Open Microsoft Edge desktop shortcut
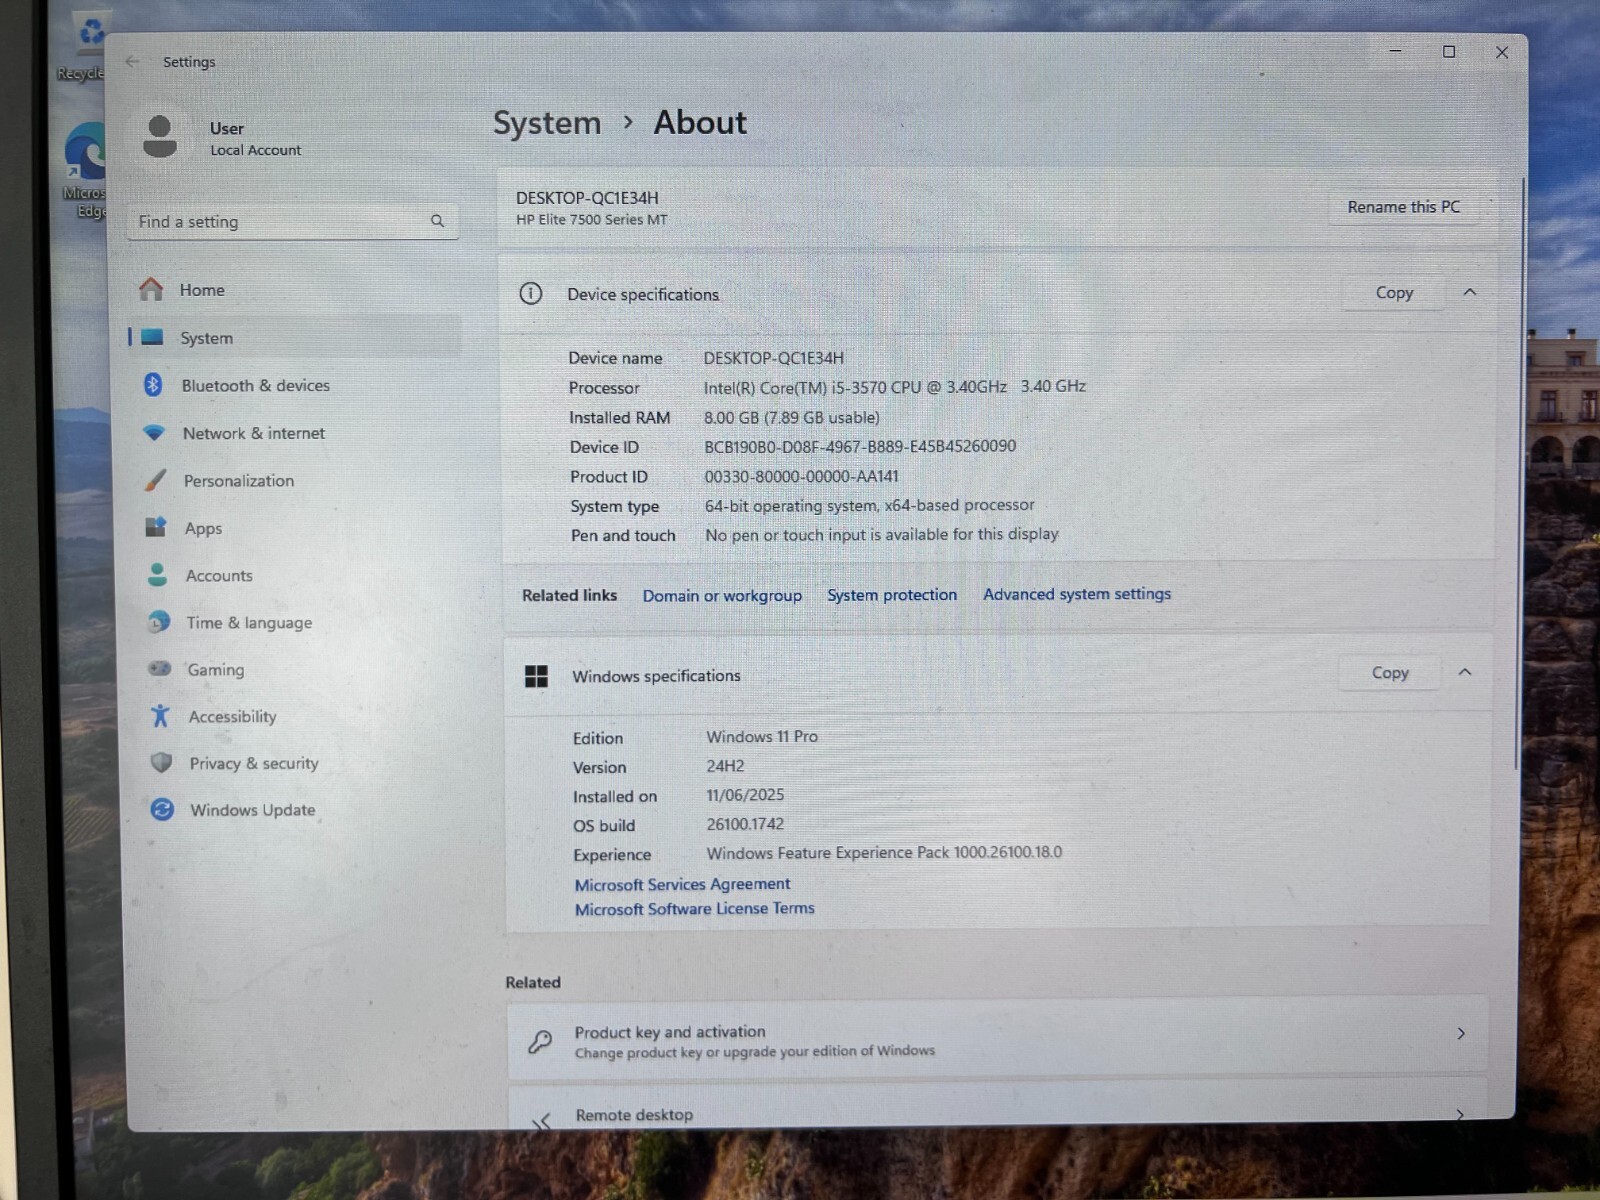The height and width of the screenshot is (1200, 1600). [85, 172]
